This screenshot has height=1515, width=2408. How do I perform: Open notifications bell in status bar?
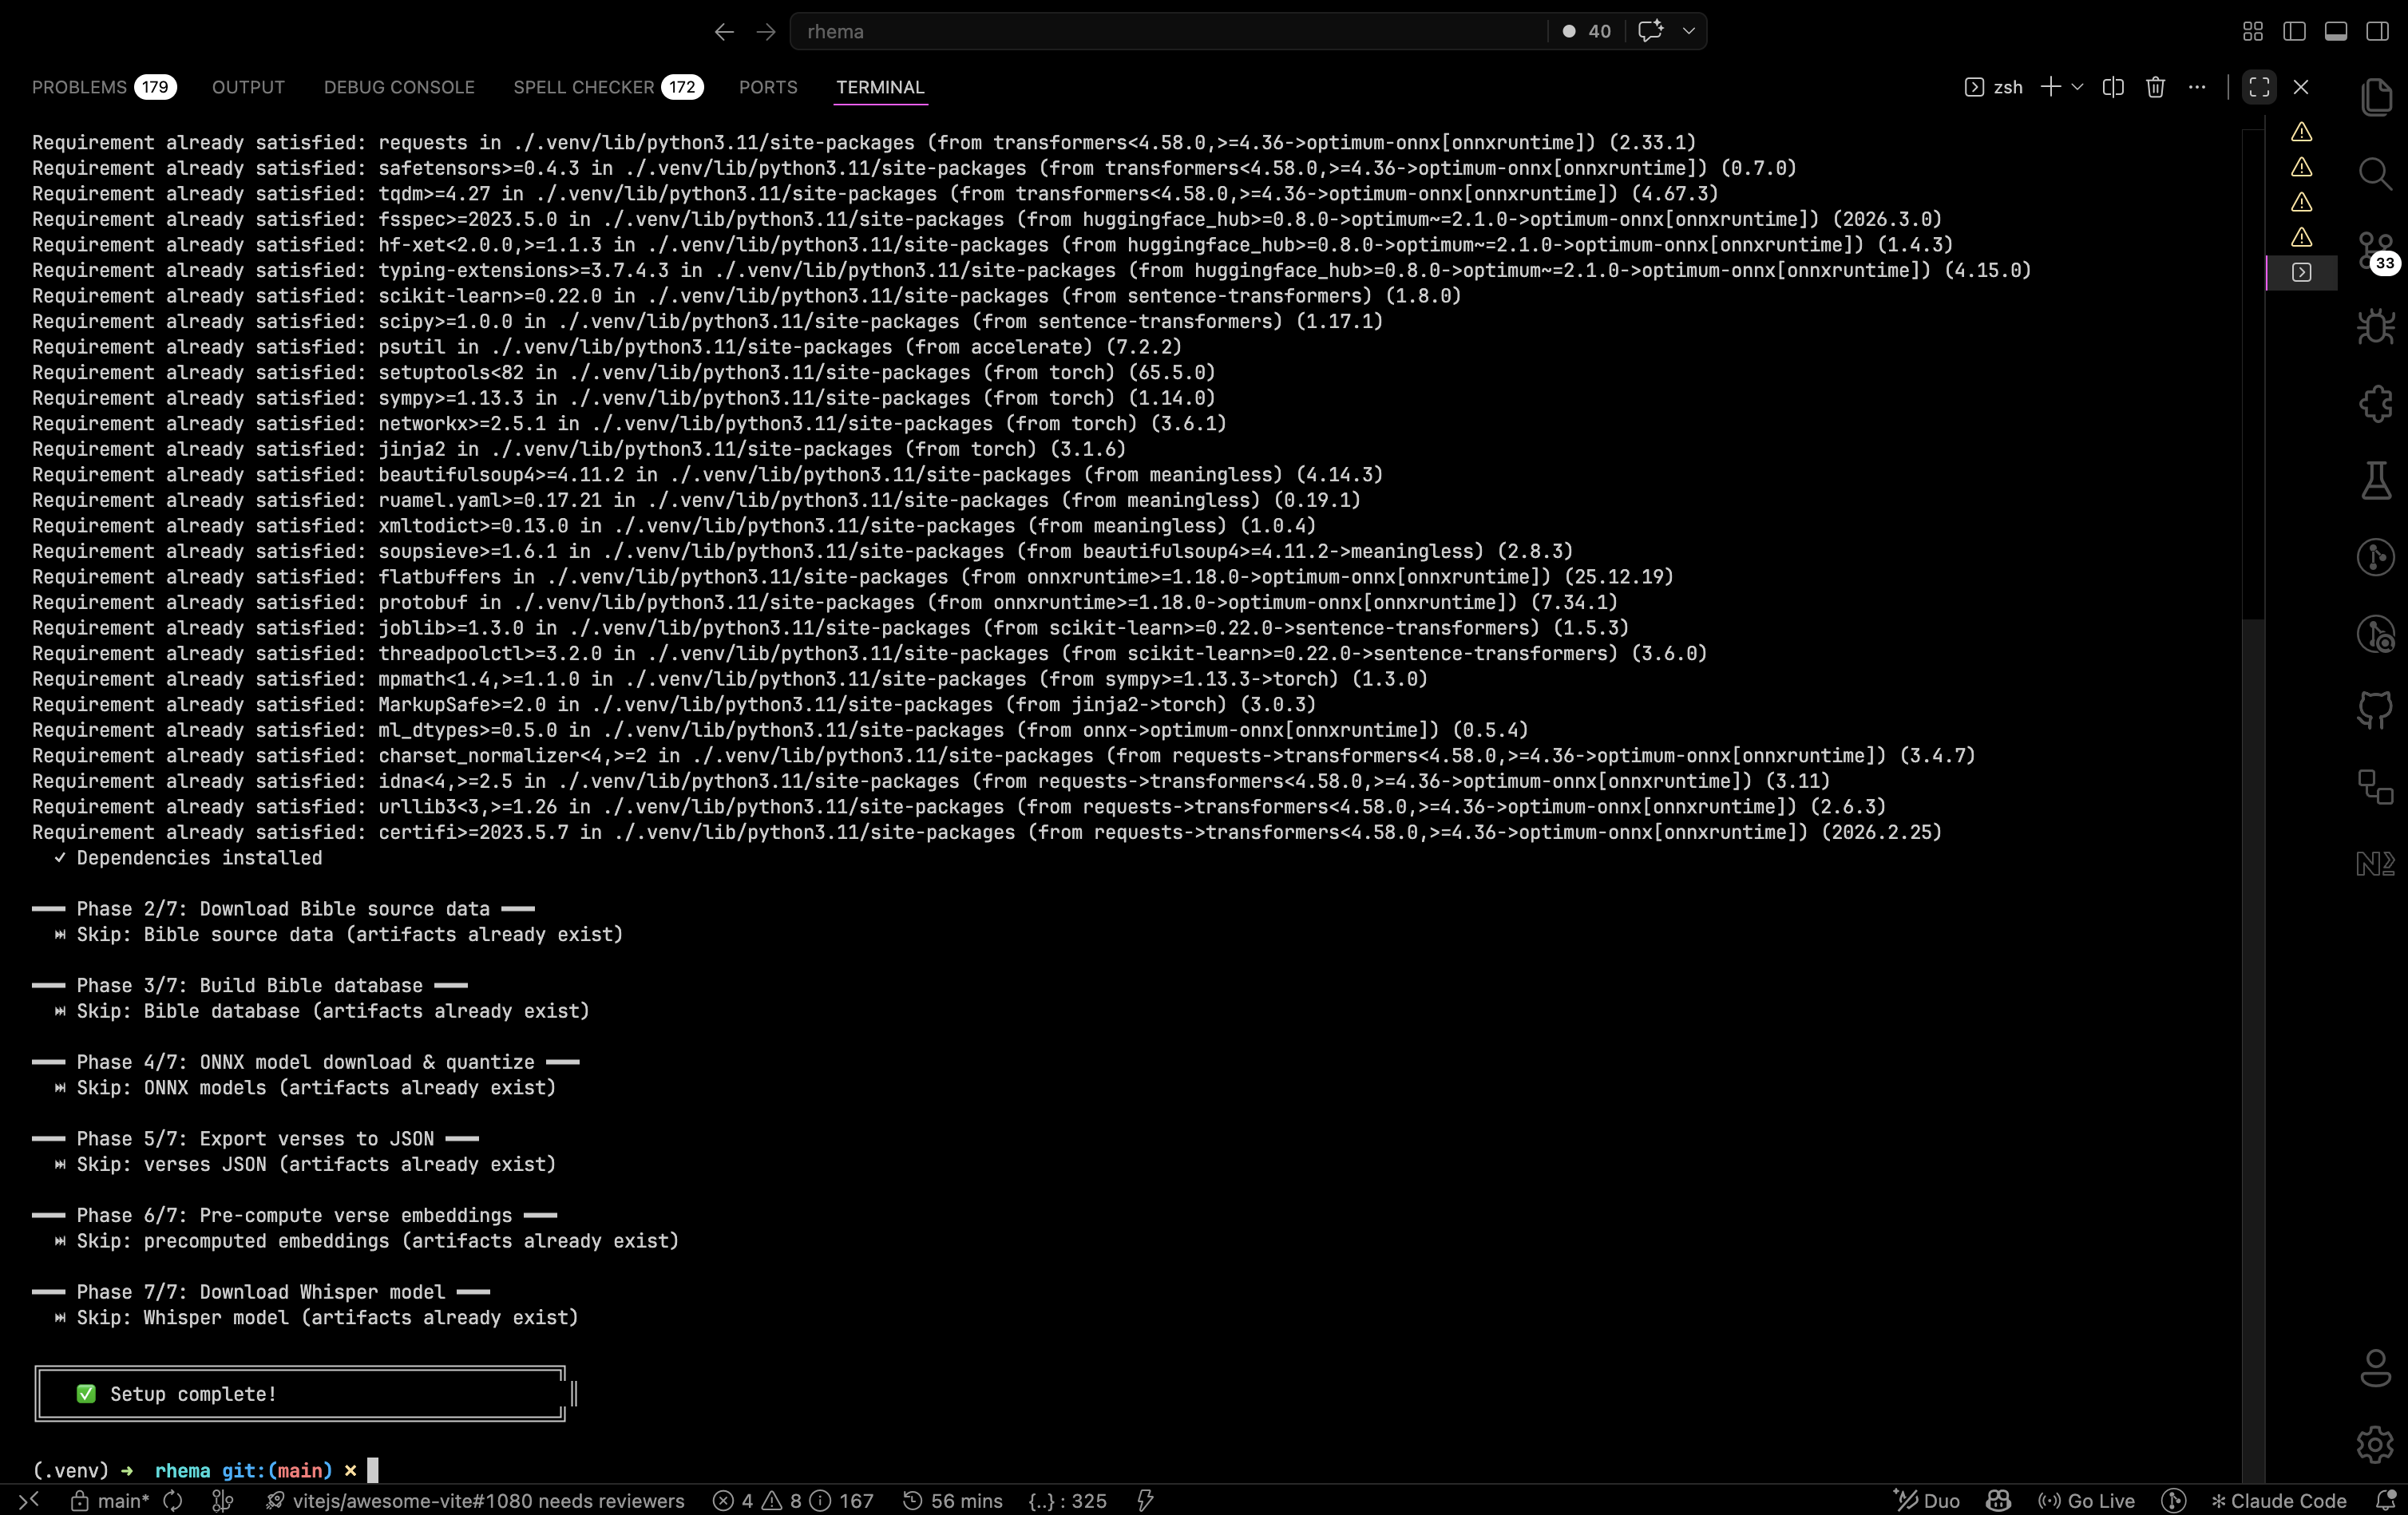(x=2386, y=1500)
